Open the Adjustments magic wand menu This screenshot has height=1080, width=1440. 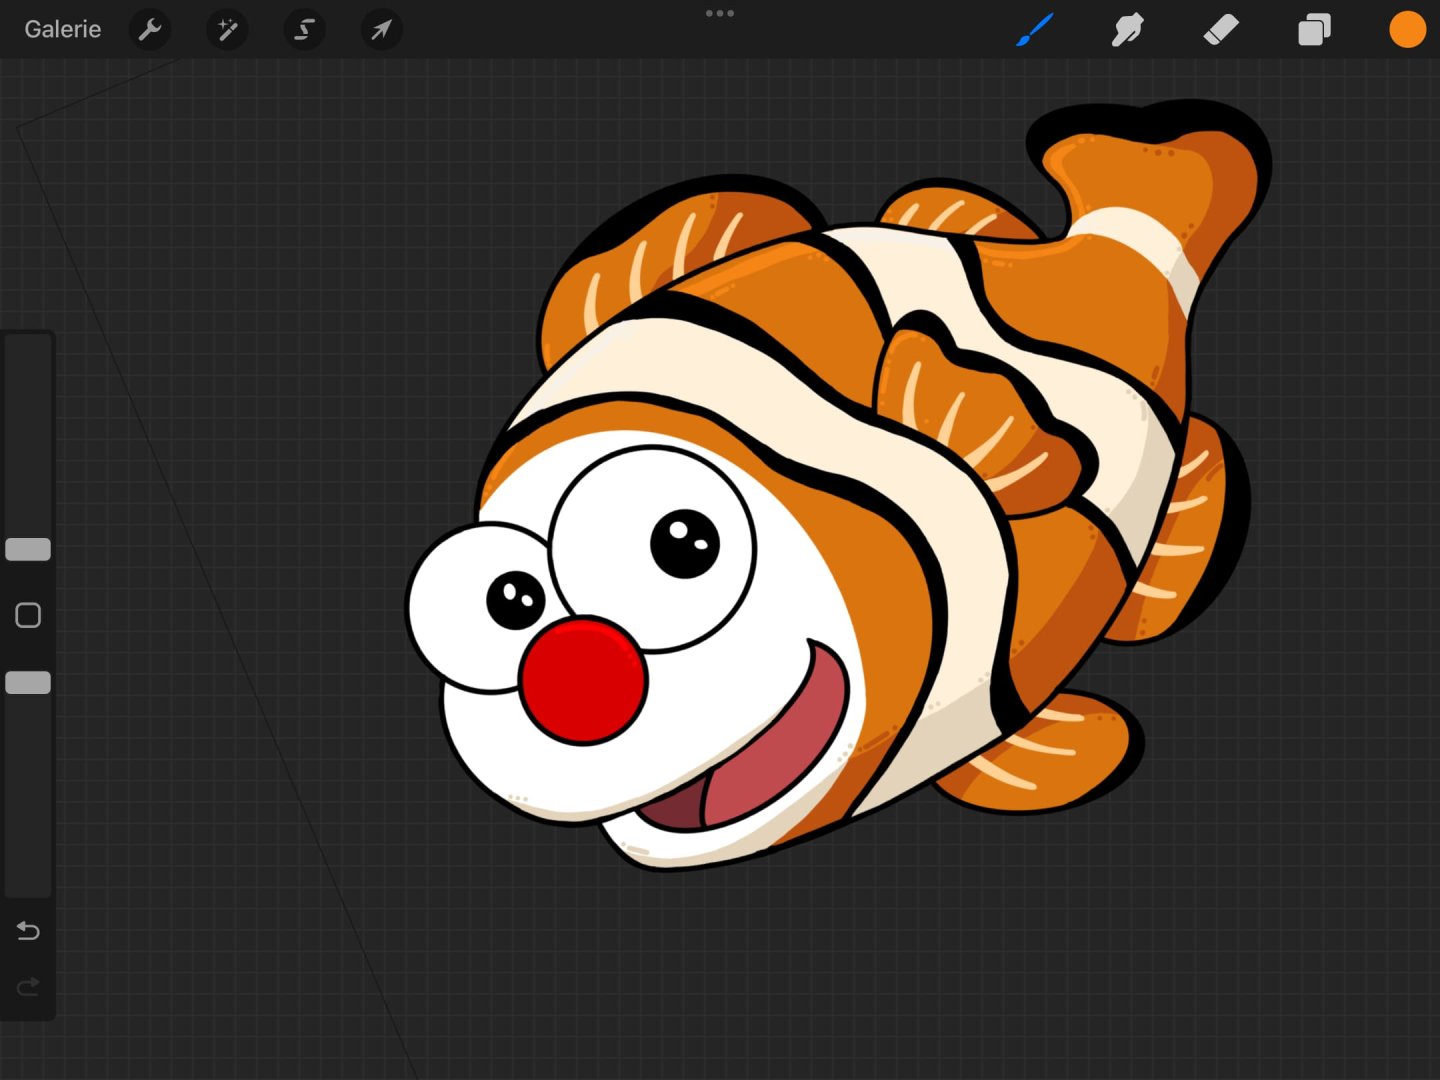(227, 30)
